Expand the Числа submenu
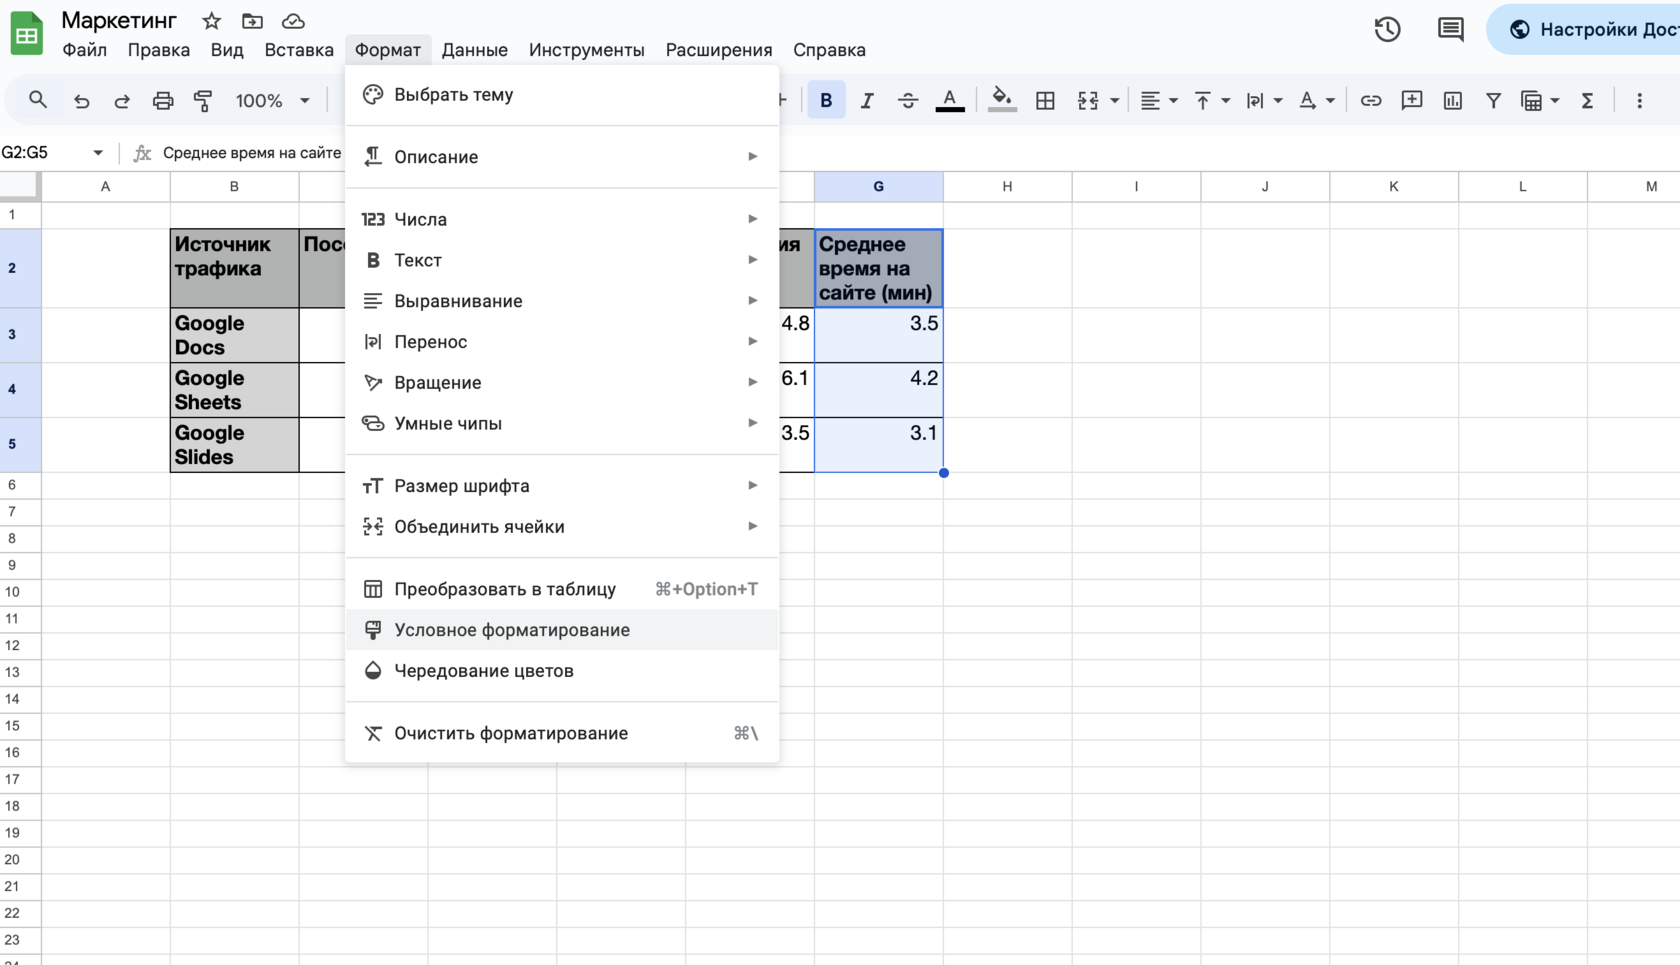1680x965 pixels. point(562,219)
